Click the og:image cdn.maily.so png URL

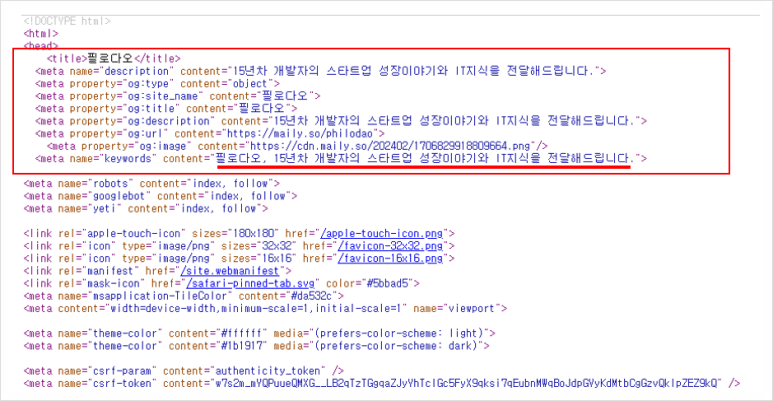coord(389,146)
